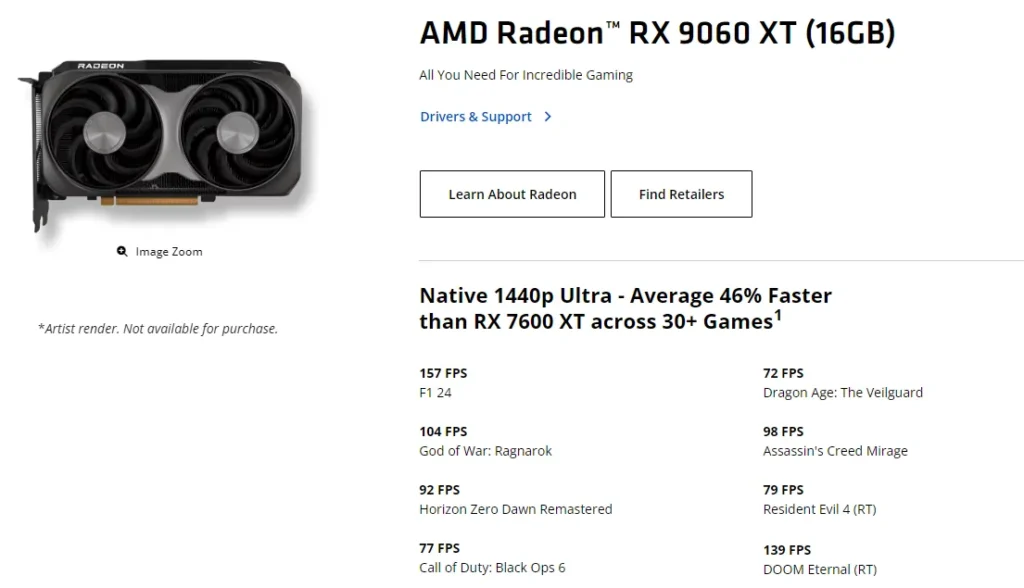Select the F1 24 FPS entry
This screenshot has height=588, width=1024.
point(443,382)
